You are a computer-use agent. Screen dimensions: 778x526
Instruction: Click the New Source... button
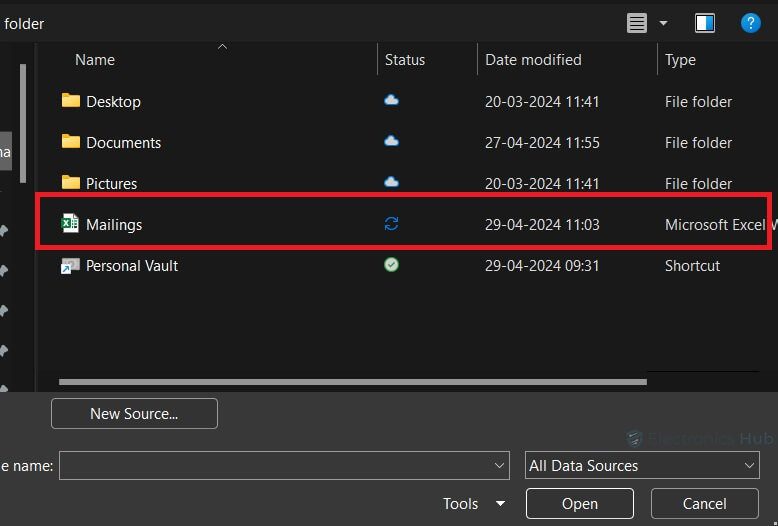pyautogui.click(x=134, y=413)
